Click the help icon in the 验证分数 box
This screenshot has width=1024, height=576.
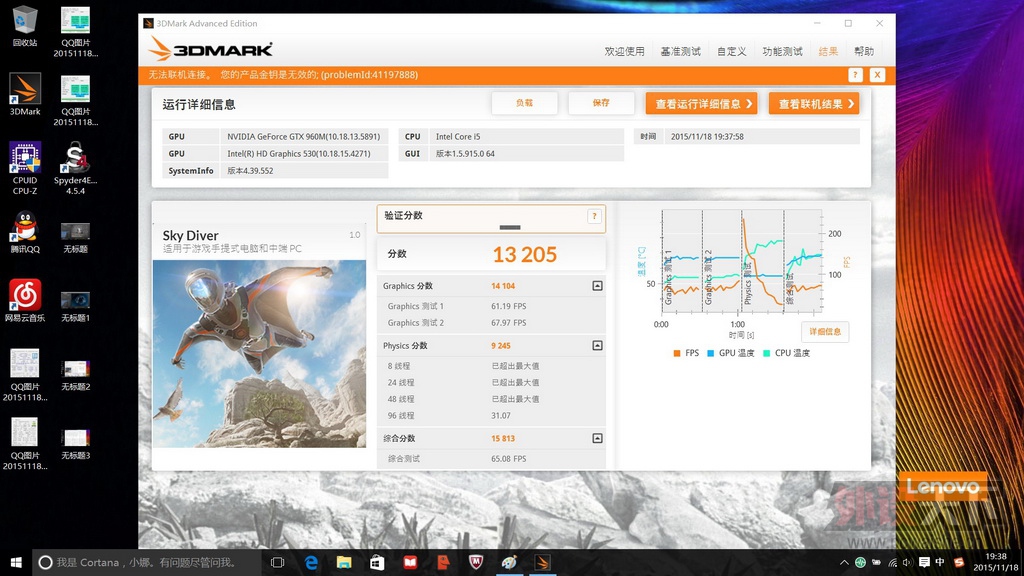click(x=594, y=216)
